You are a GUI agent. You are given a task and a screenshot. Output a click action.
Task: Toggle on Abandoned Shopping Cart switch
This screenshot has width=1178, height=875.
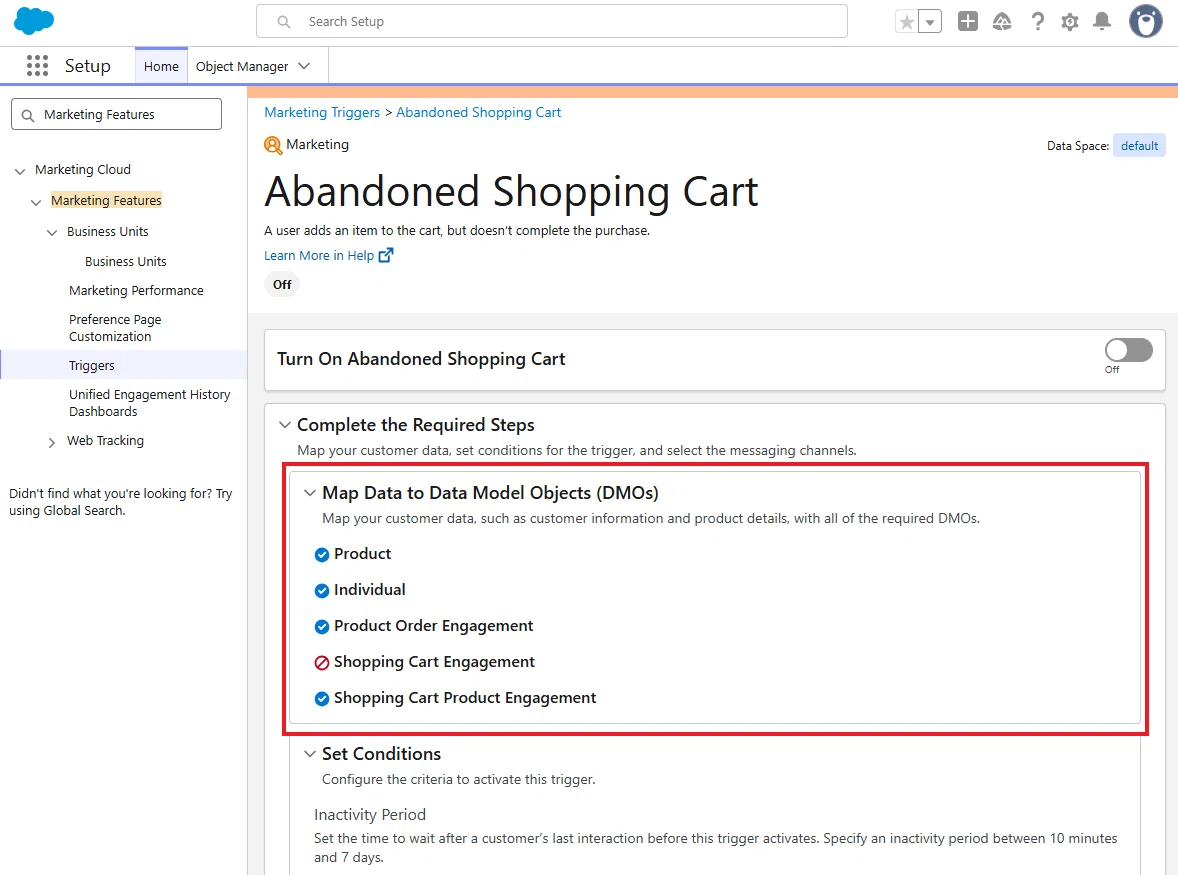[x=1128, y=350]
